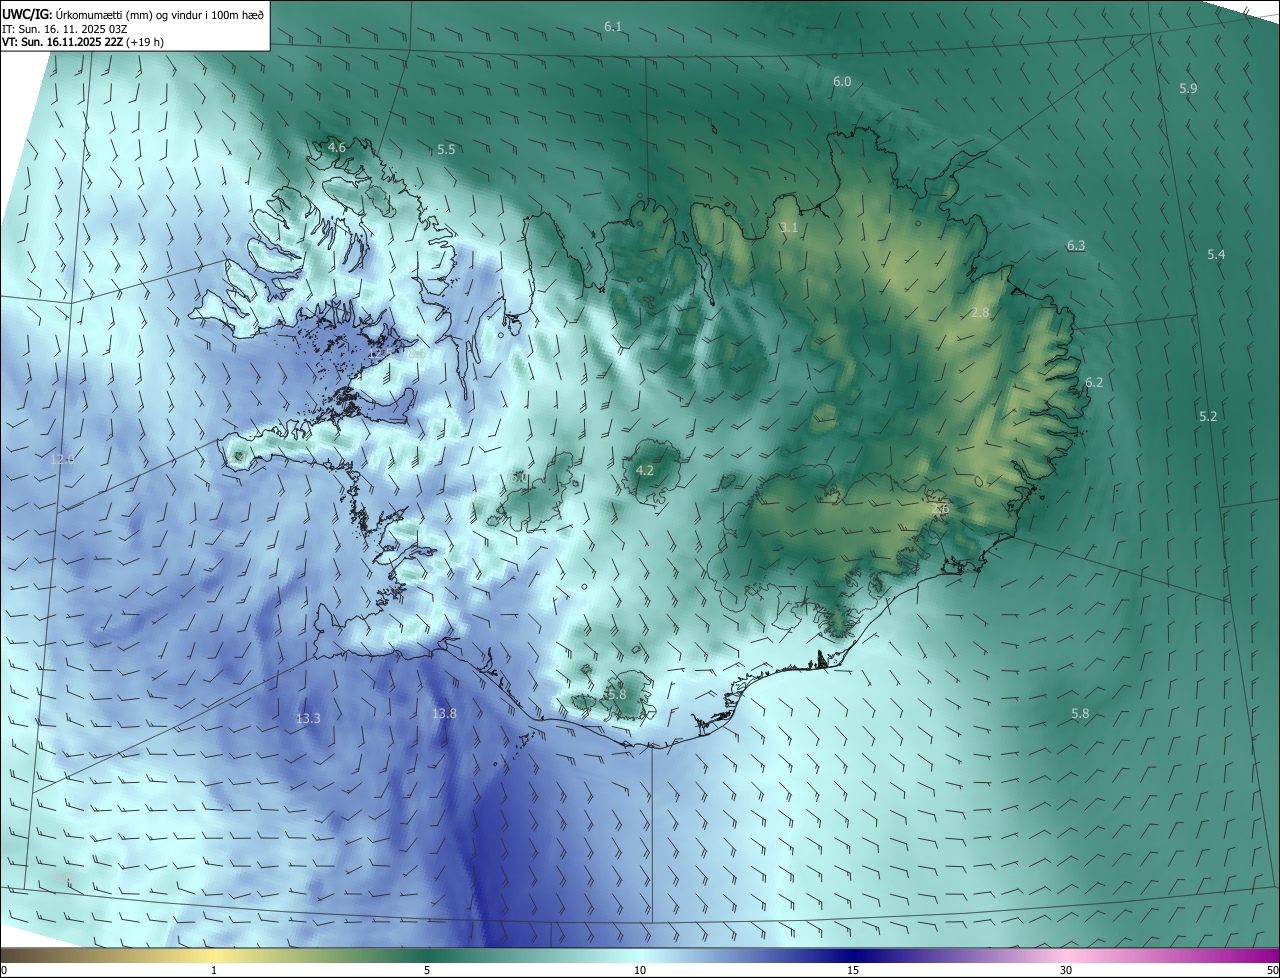Screen dimensions: 1280x978
Task: Click the 13.3 value label
Action: click(308, 719)
